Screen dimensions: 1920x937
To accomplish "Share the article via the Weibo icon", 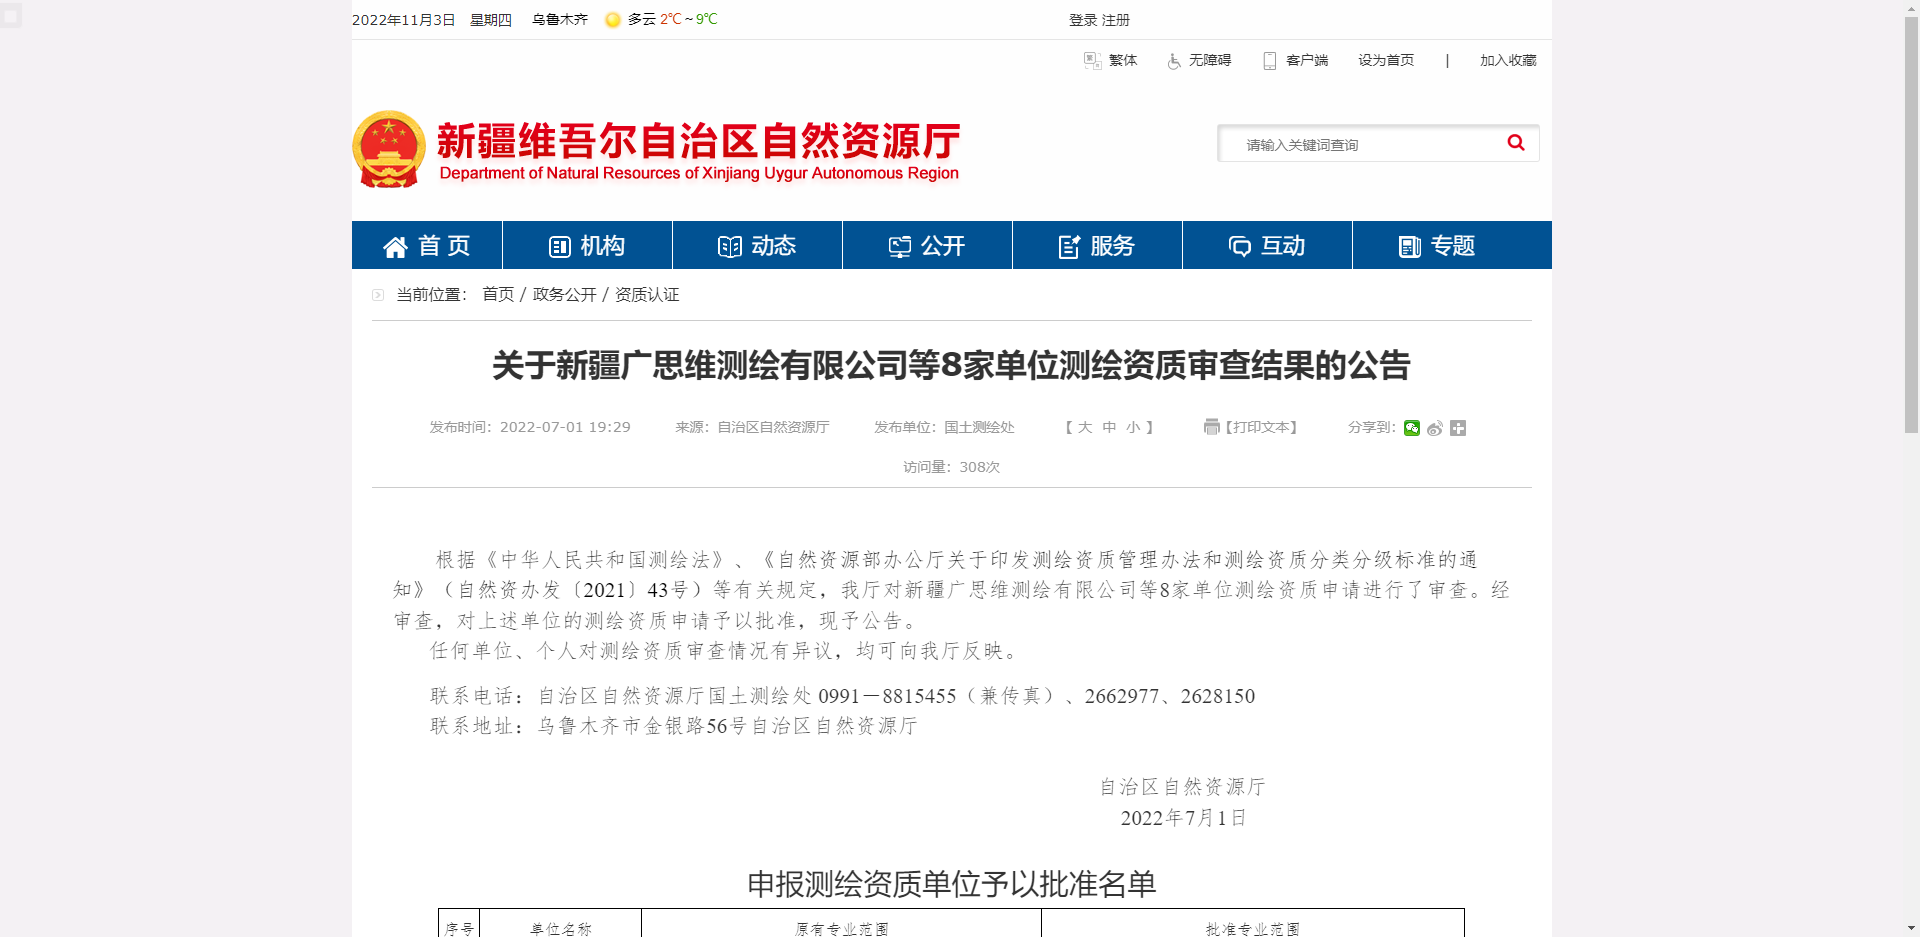I will 1435,428.
